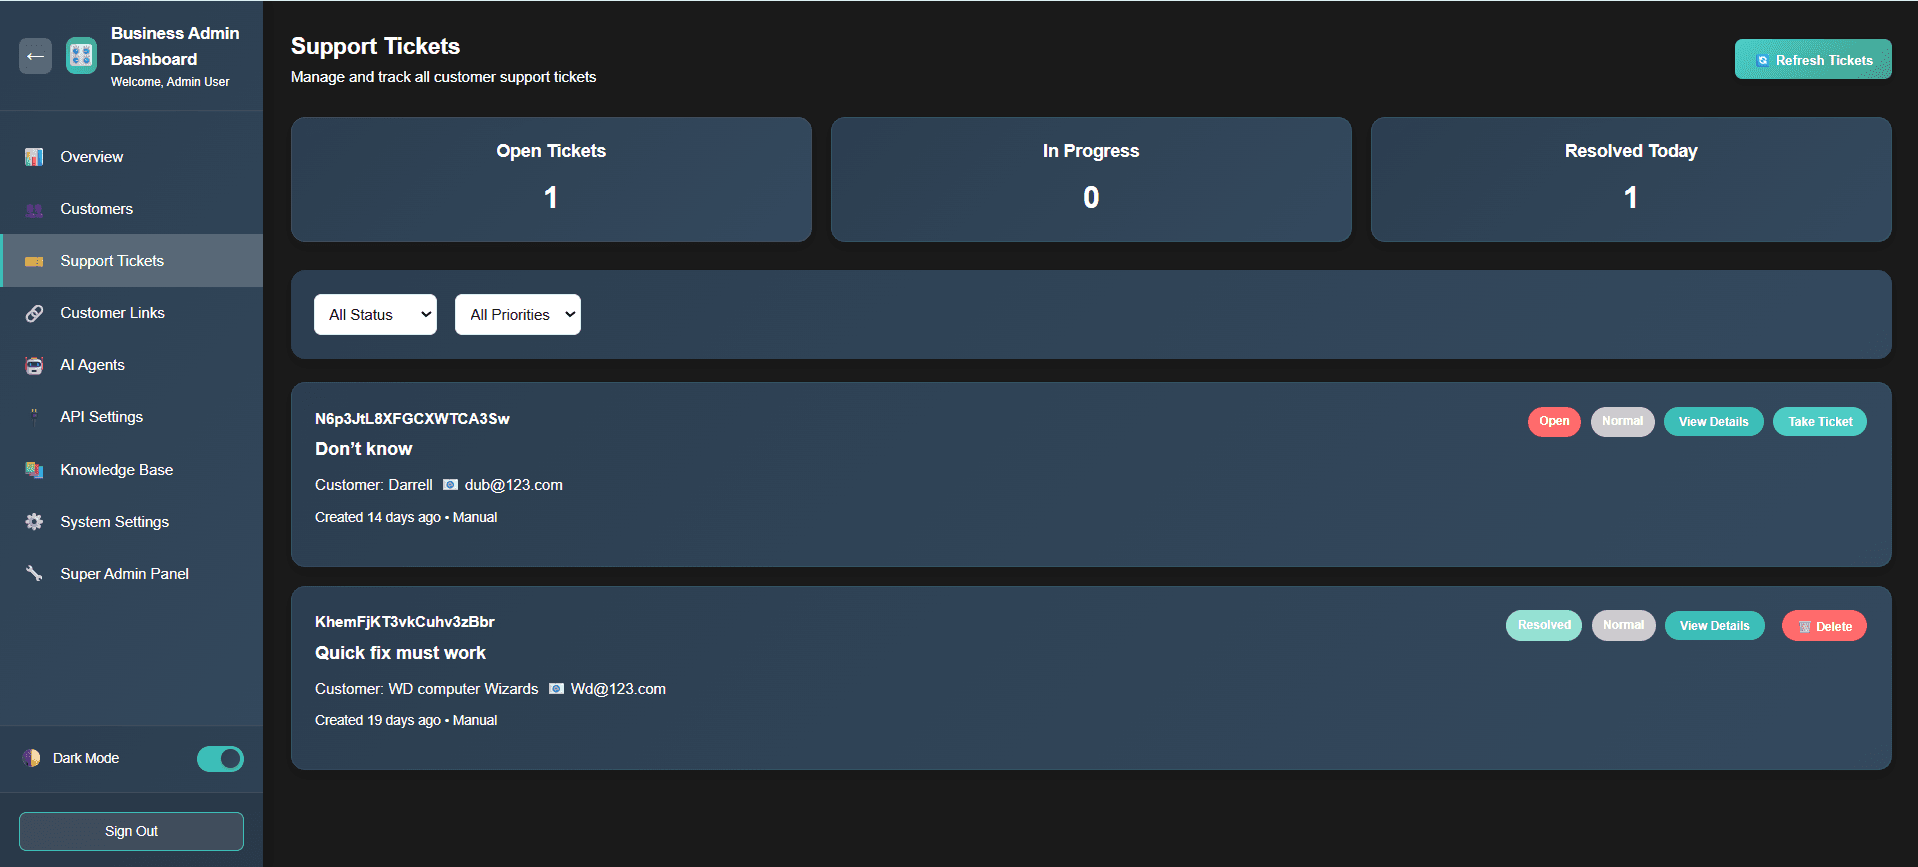The height and width of the screenshot is (867, 1918).
Task: Click the Overview chart icon
Action: coord(34,157)
